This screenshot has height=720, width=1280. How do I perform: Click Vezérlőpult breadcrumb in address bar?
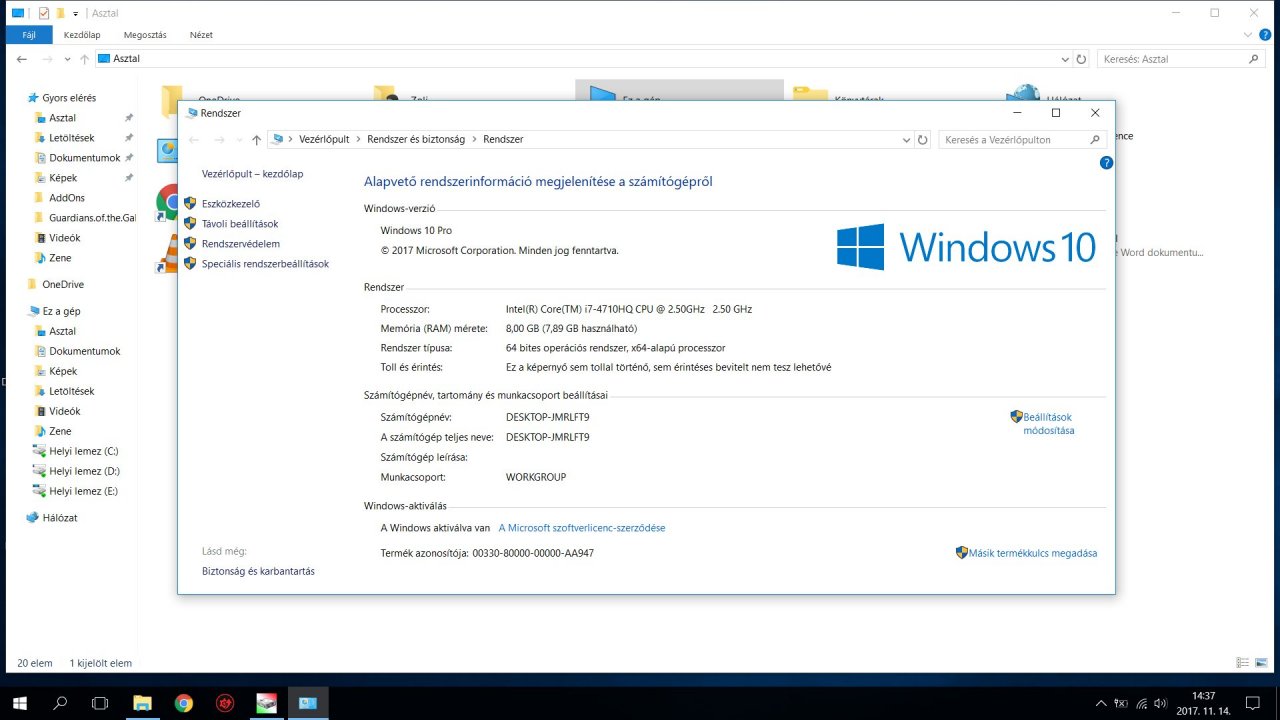(324, 140)
